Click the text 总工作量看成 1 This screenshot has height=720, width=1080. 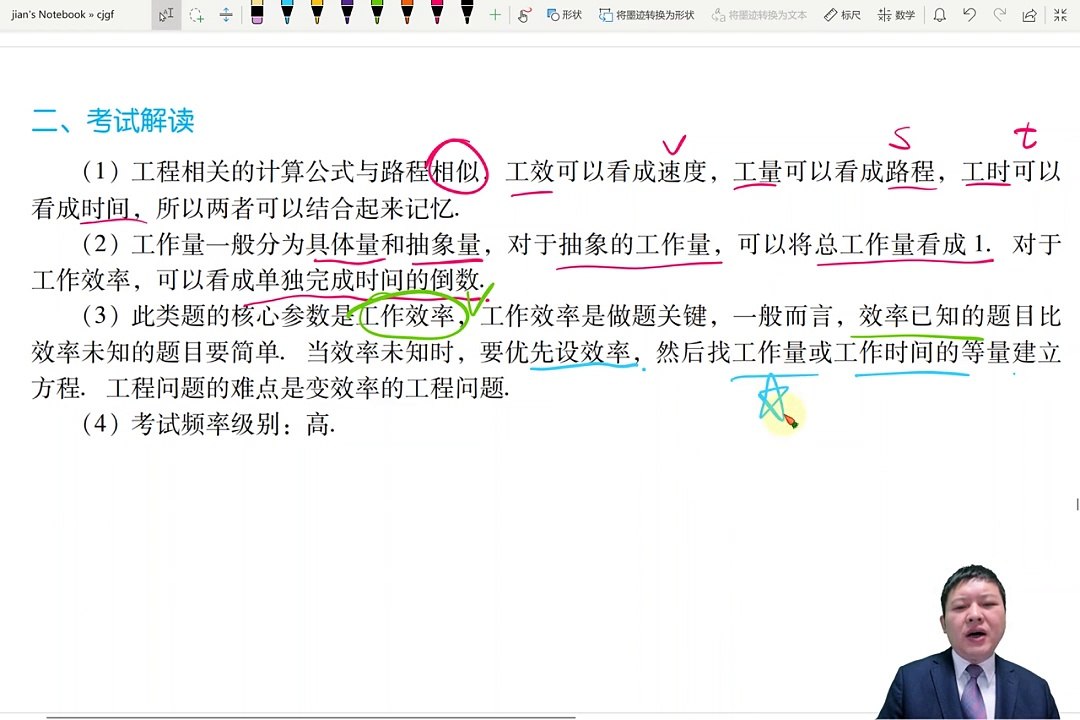[x=903, y=244]
